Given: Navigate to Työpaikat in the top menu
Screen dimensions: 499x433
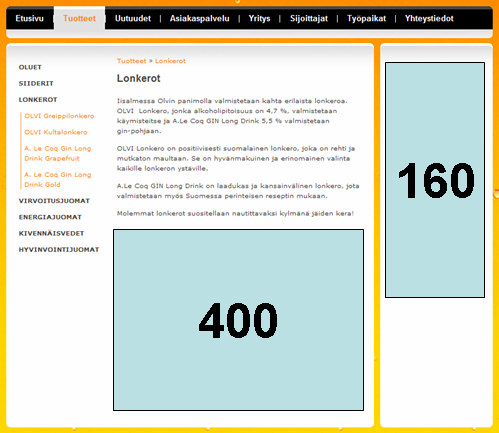Looking at the screenshot, I should 366,19.
